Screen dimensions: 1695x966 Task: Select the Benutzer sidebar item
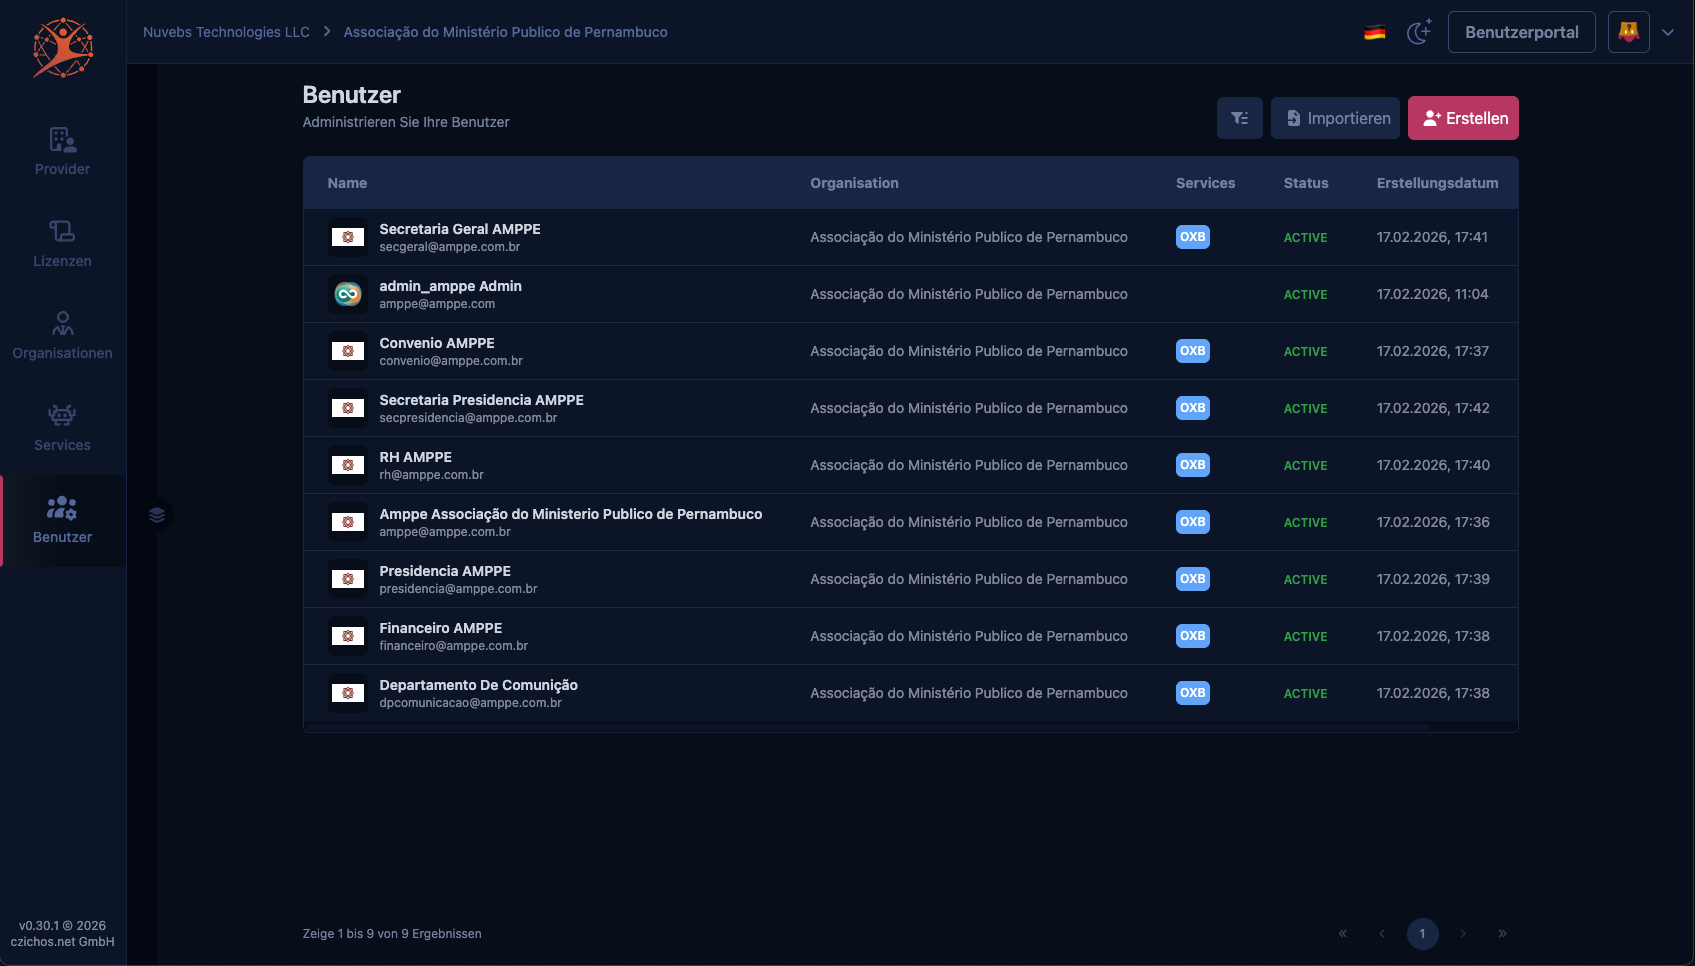(62, 520)
